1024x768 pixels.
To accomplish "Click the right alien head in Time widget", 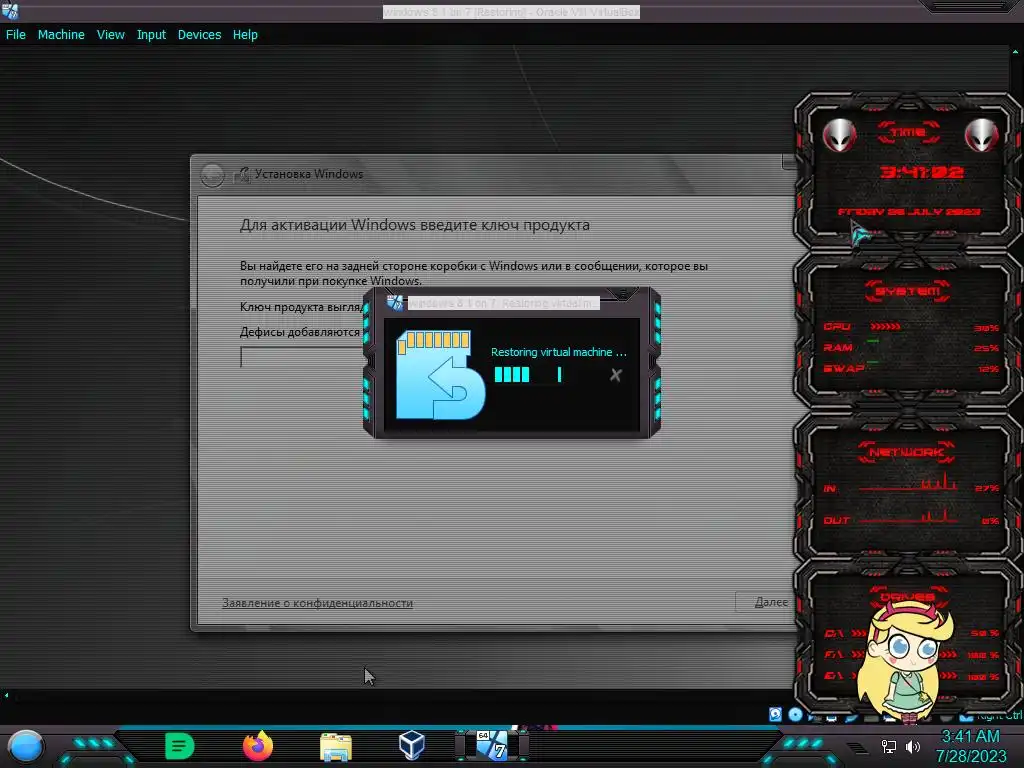I will (981, 135).
